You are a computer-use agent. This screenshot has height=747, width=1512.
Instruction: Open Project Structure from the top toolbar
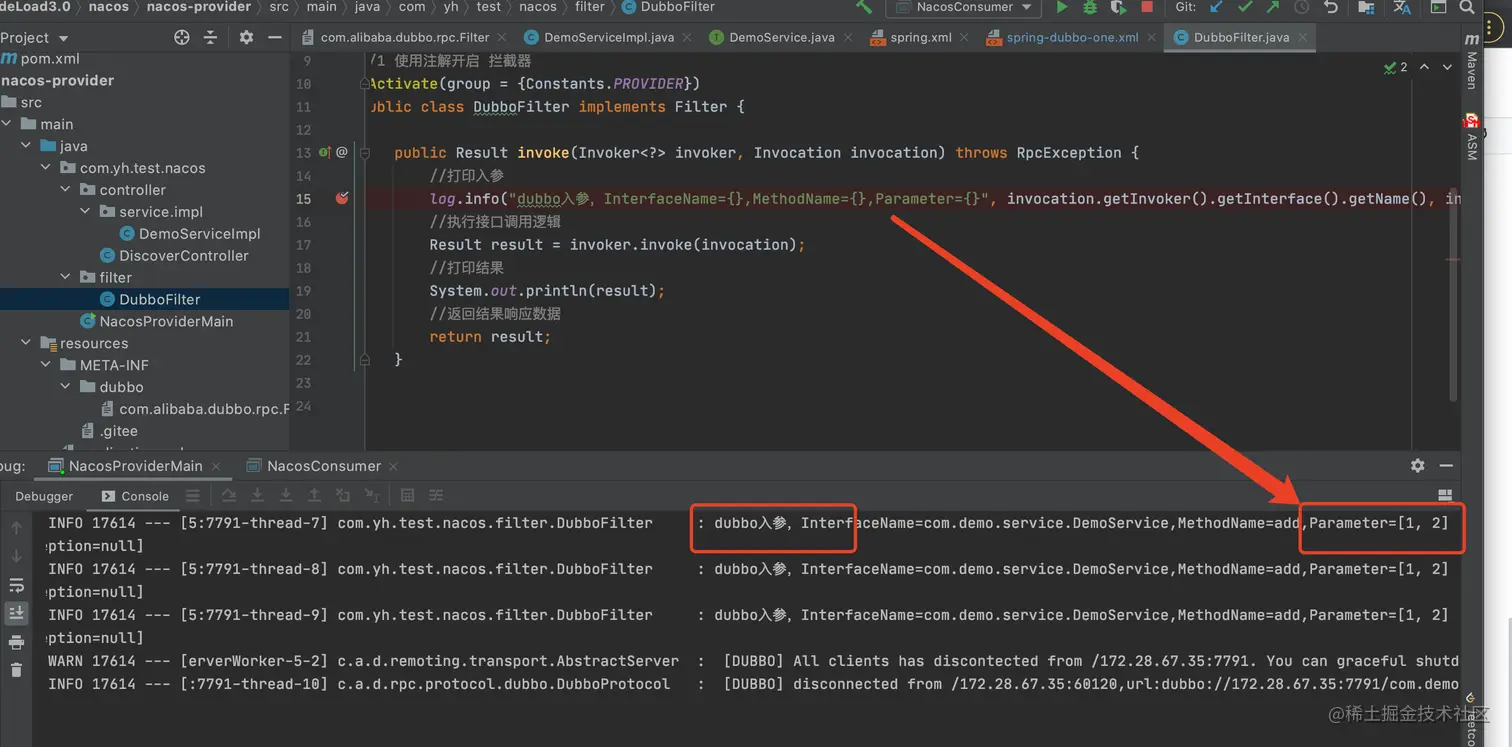coord(1366,7)
